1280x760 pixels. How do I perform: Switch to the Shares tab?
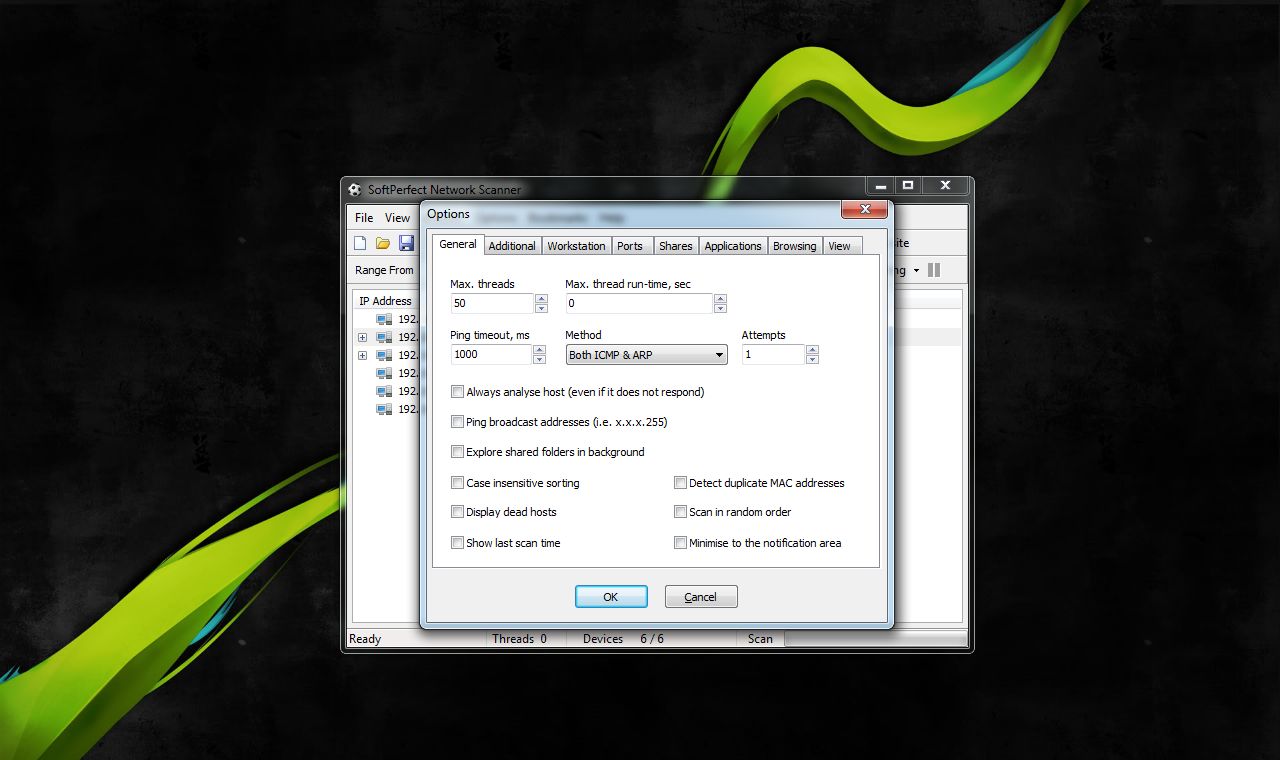coord(675,246)
